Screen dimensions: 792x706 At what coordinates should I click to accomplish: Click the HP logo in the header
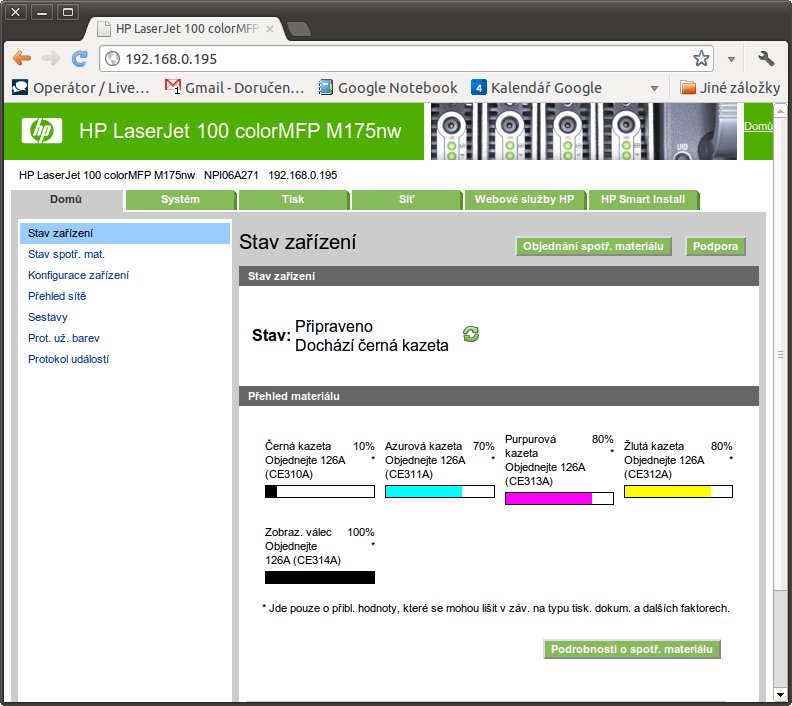tap(42, 131)
